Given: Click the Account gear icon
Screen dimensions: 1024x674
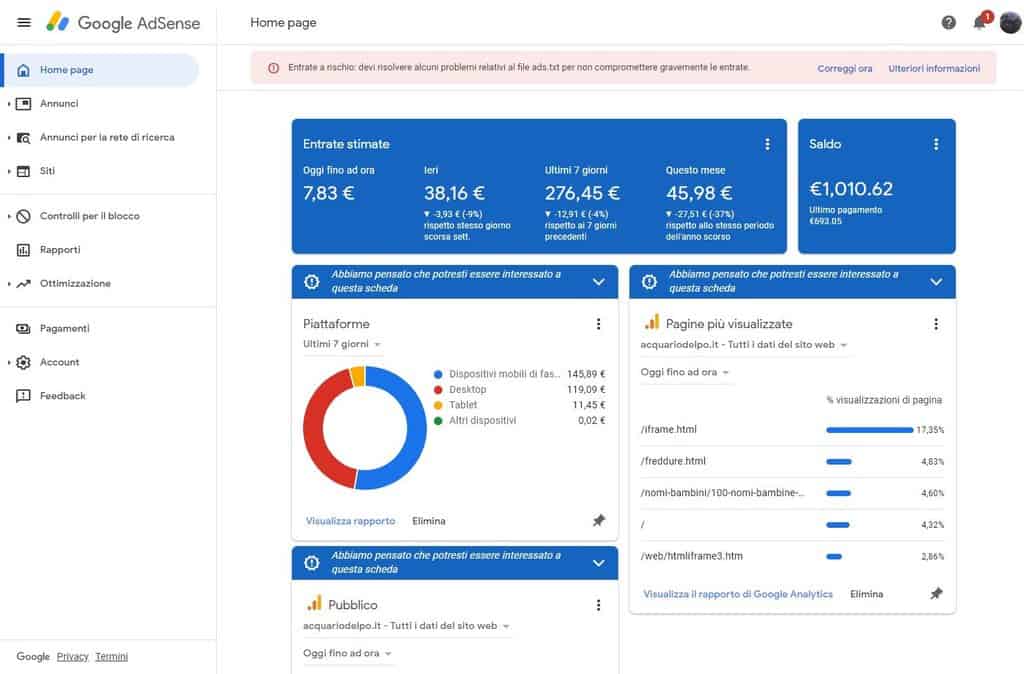Looking at the screenshot, I should click(x=24, y=362).
